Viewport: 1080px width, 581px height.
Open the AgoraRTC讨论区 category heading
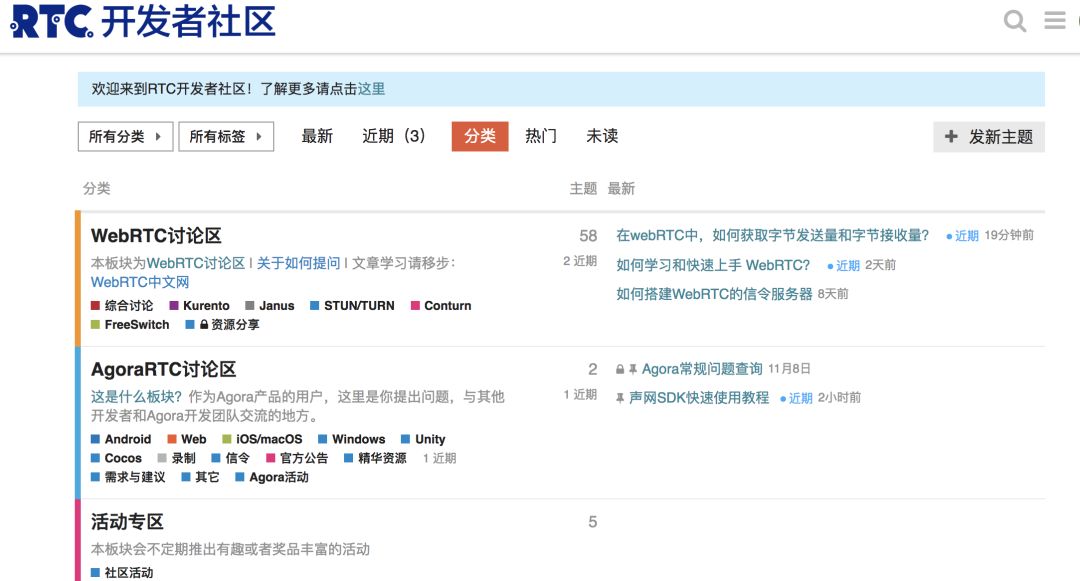(163, 369)
